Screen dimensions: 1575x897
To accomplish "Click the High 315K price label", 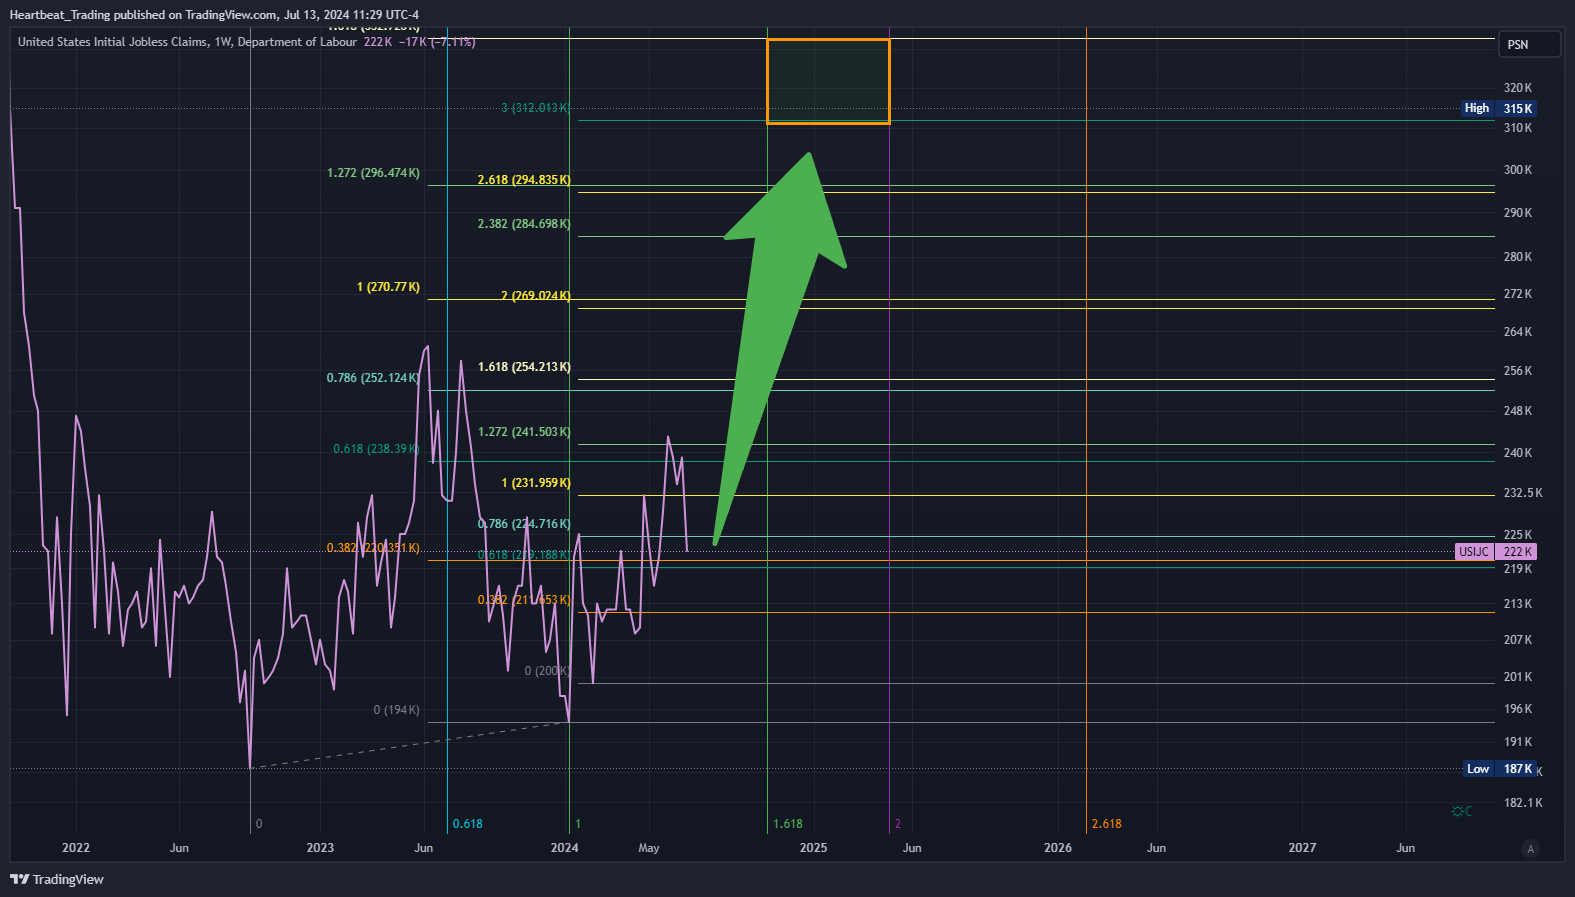I will pyautogui.click(x=1498, y=108).
